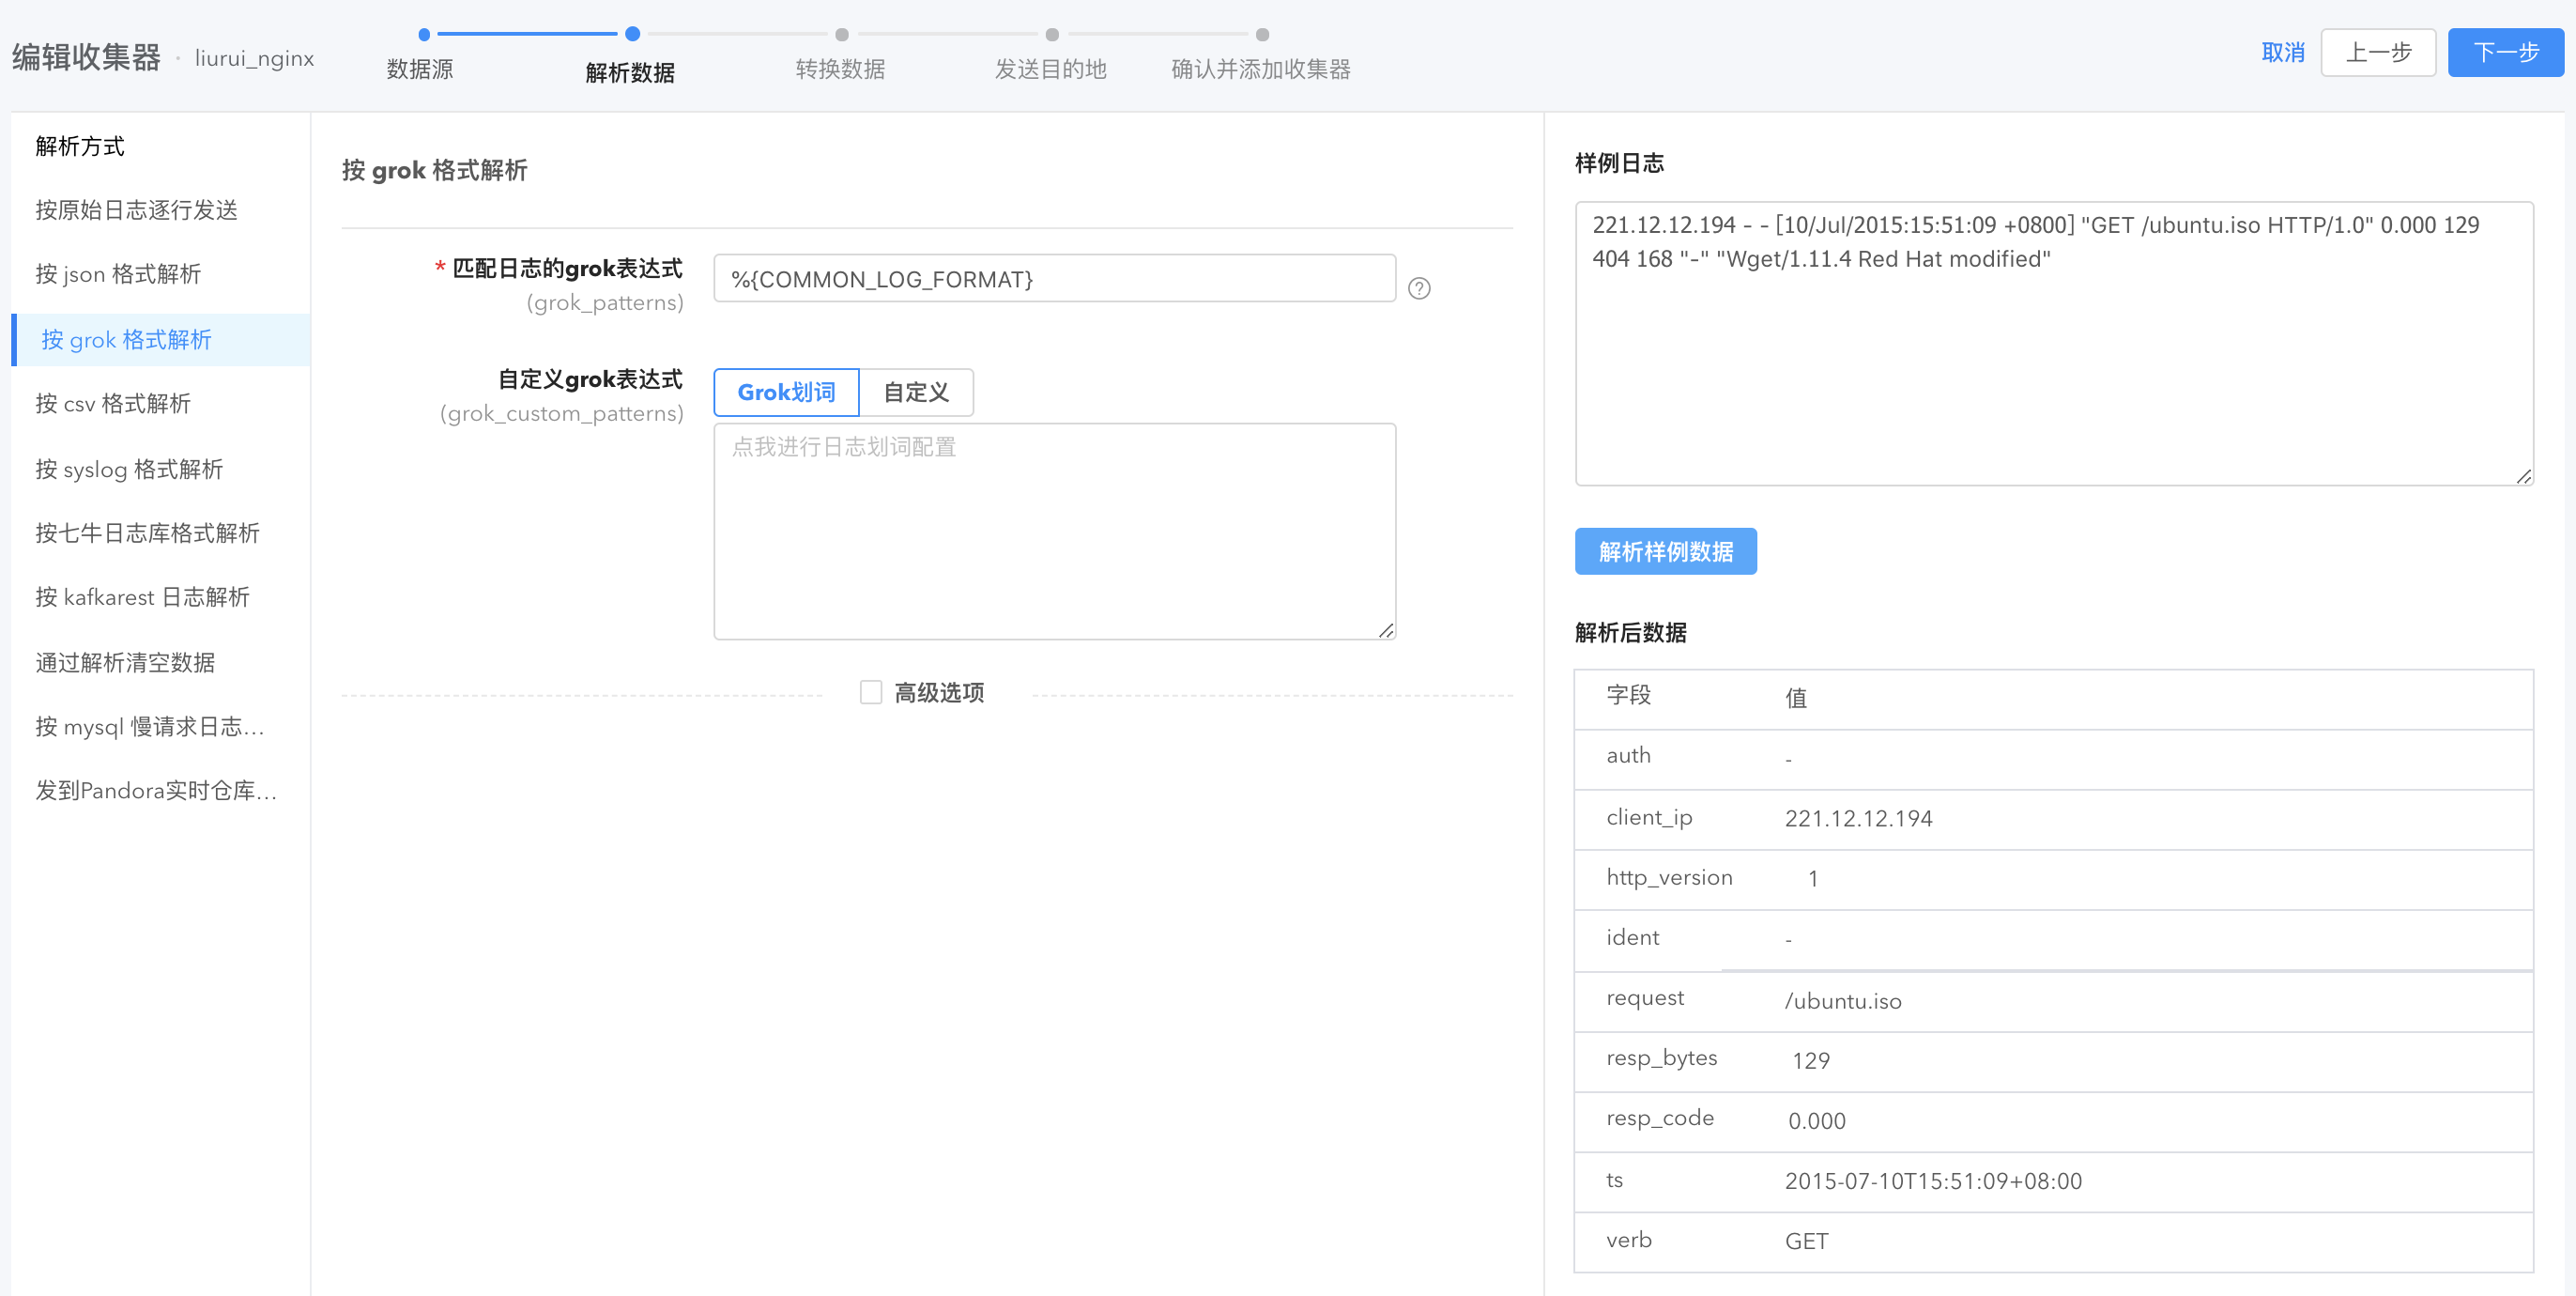This screenshot has width=2576, height=1296.
Task: Click the 字段 column header
Action: pyautogui.click(x=1628, y=695)
